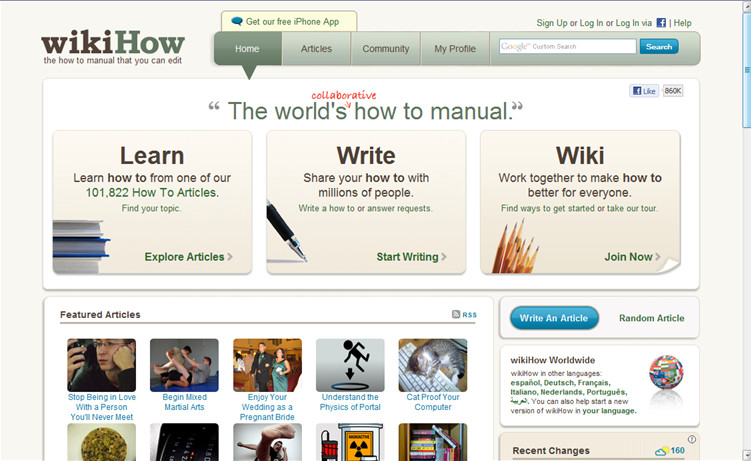Click the blue Search button

659,47
